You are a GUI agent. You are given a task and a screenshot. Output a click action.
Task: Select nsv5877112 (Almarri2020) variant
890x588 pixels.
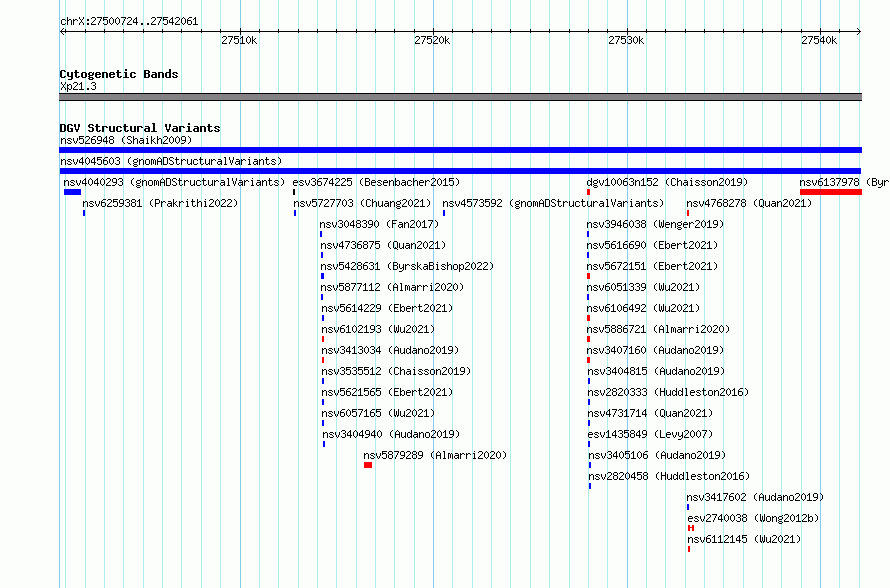point(392,287)
